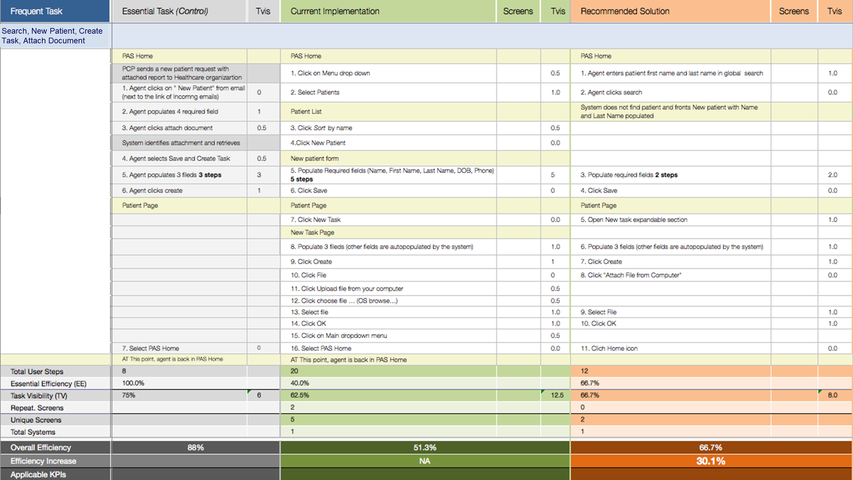This screenshot has height=480, width=853.
Task: Click 'System identifies attachment and retrieves' cell
Action: (180, 143)
